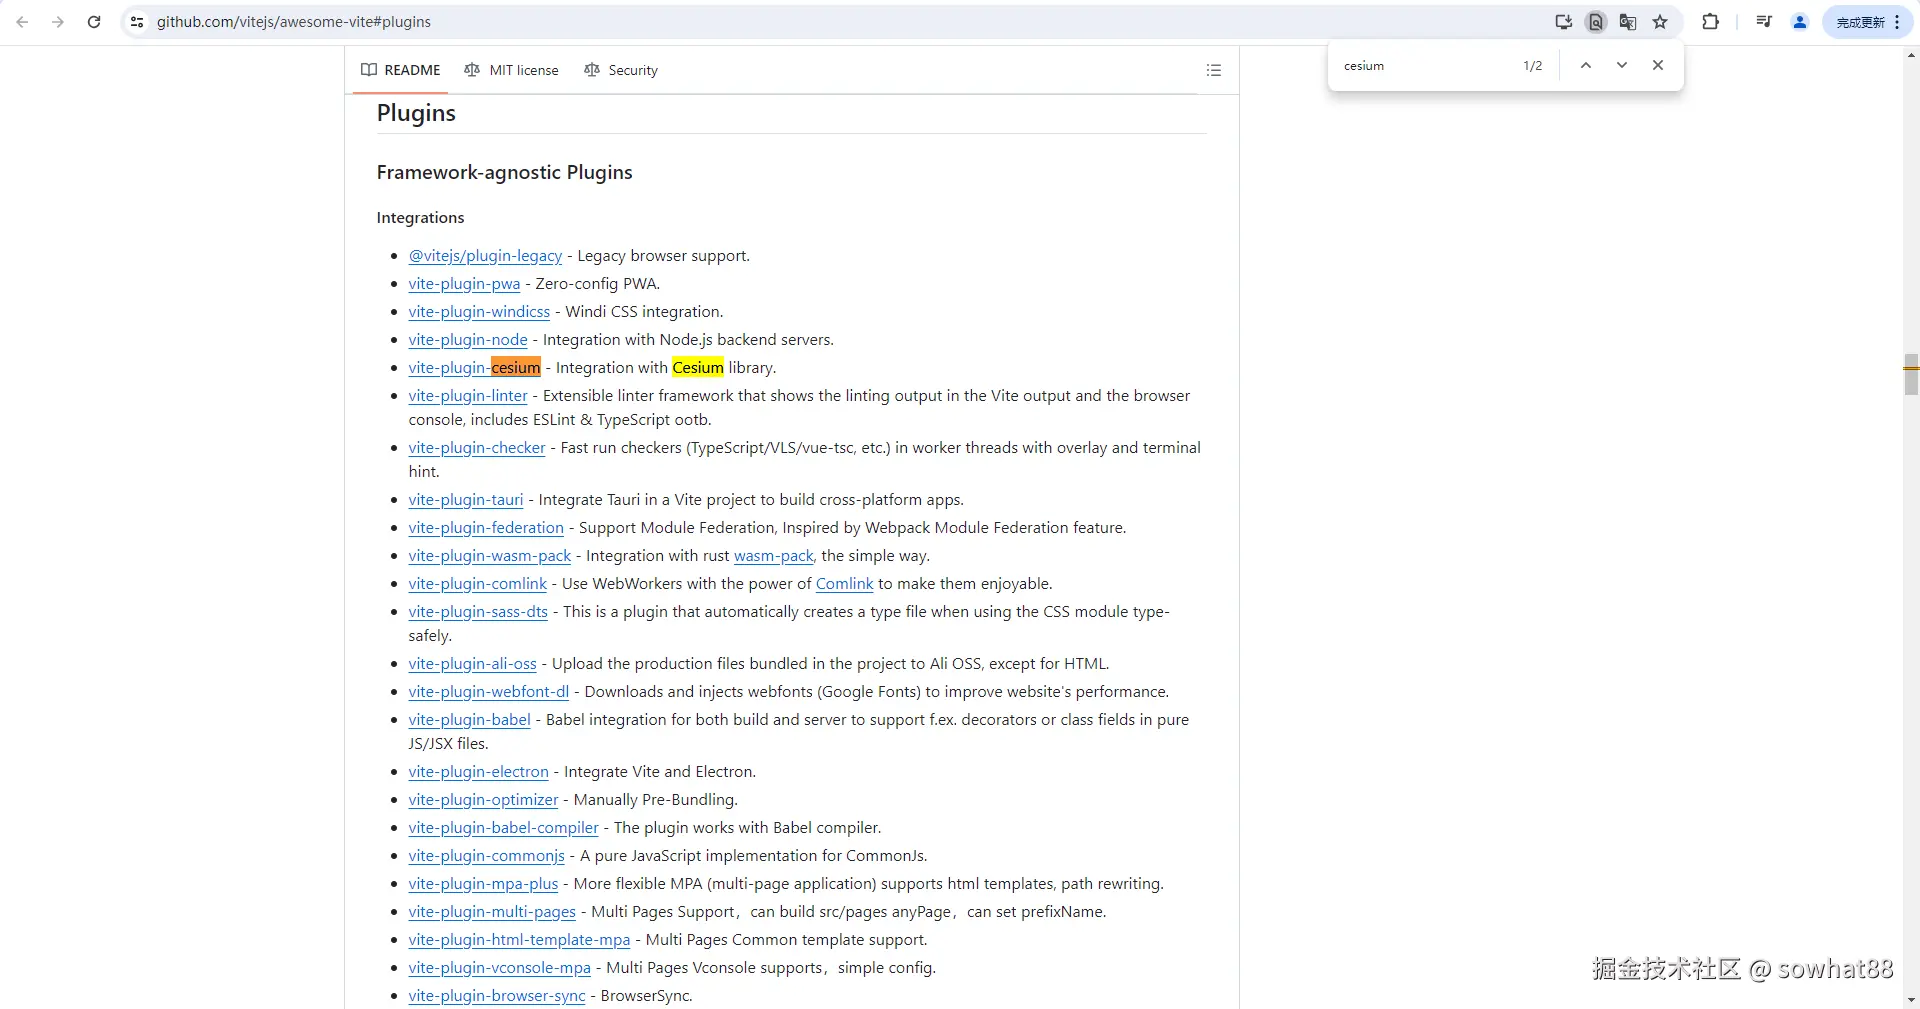This screenshot has height=1009, width=1920.
Task: Open the vite-plugin-node link
Action: coord(468,340)
